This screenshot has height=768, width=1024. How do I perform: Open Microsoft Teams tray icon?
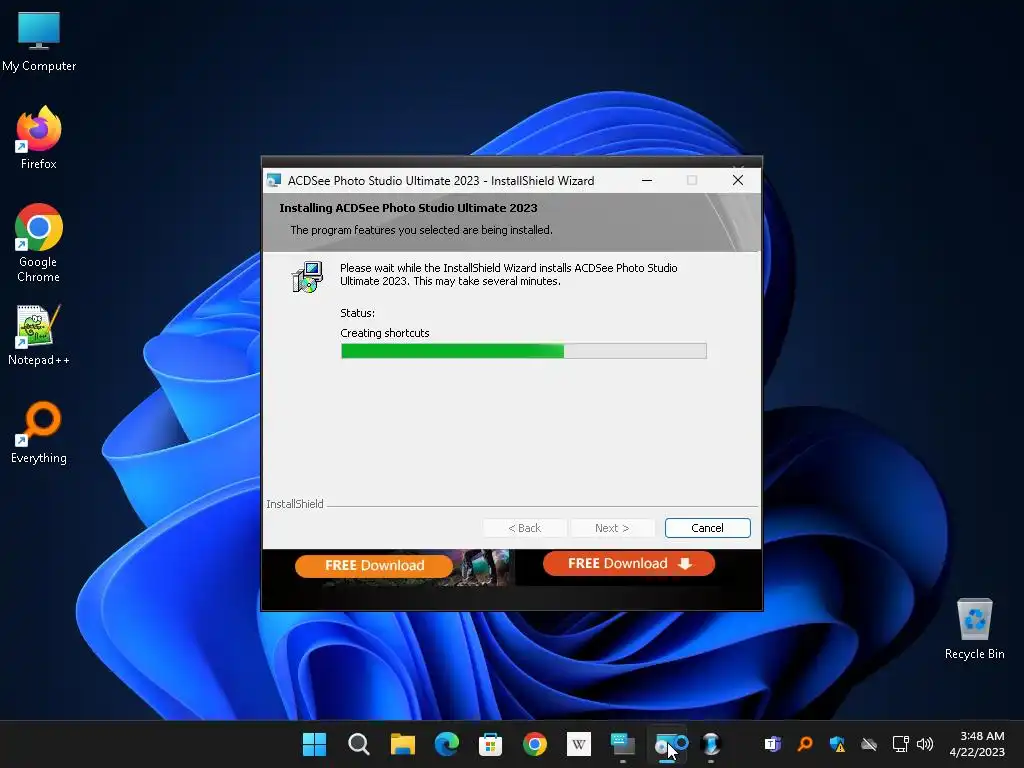click(x=773, y=744)
